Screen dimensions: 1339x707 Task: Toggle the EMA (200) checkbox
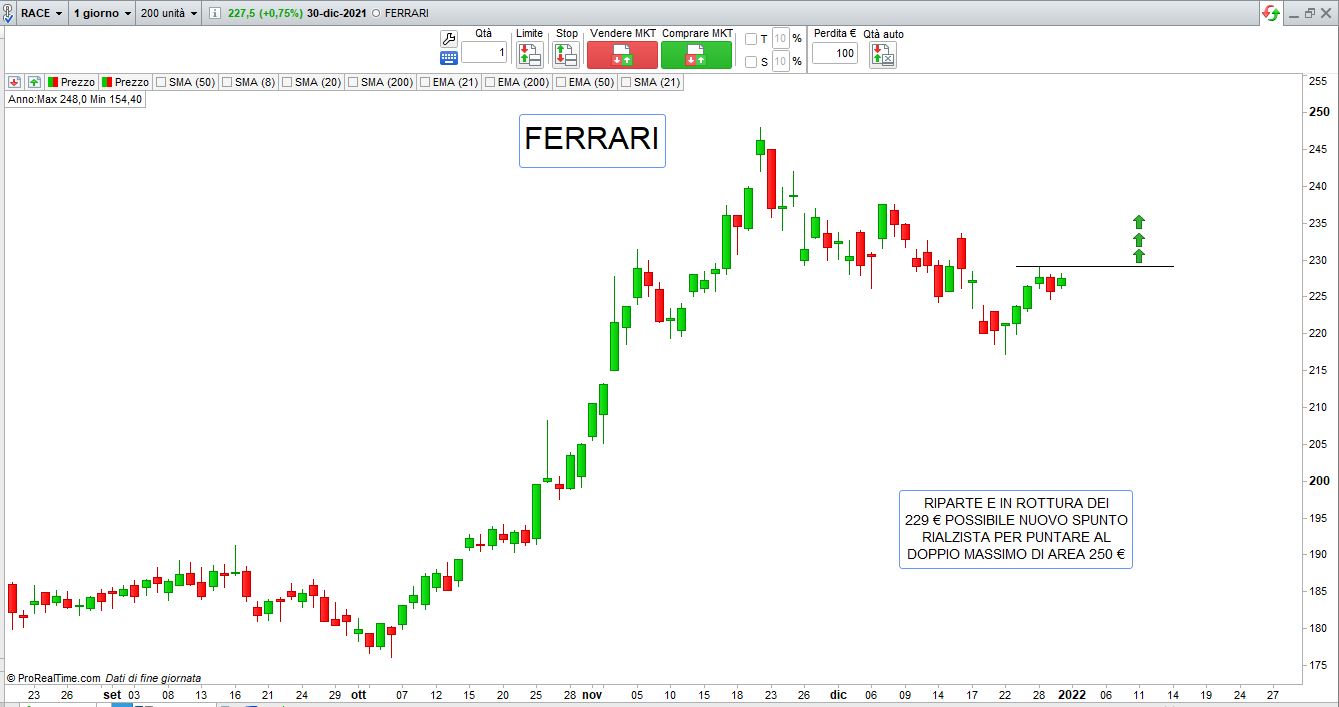point(490,82)
